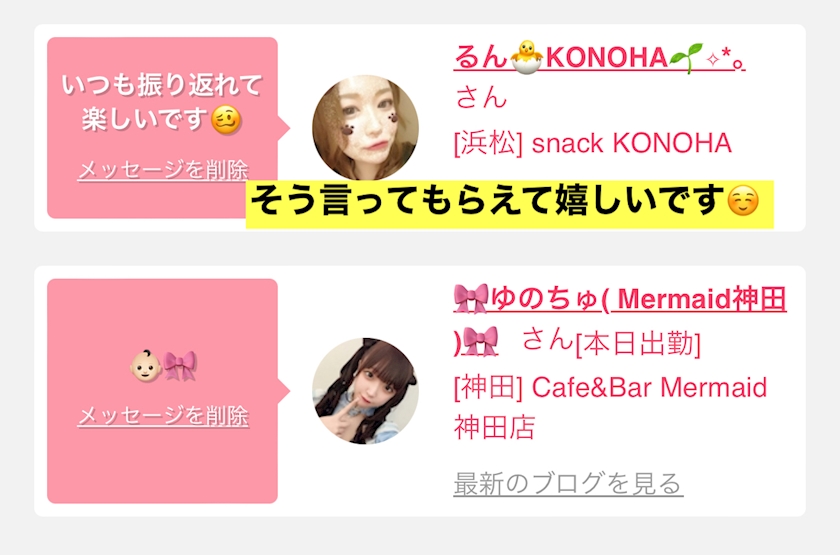Open the ゆのちゅ Mermaid神田 profile link
The image size is (840, 555).
click(x=620, y=320)
